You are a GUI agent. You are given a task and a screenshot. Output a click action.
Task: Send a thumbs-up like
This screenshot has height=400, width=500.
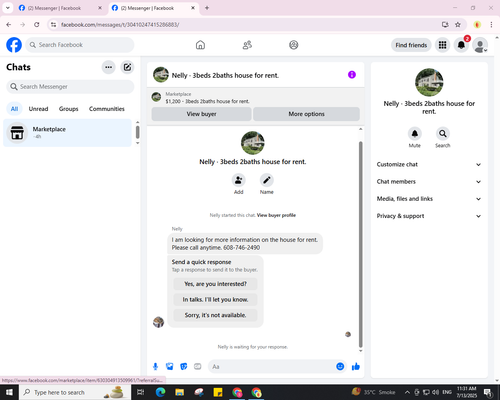(356, 367)
